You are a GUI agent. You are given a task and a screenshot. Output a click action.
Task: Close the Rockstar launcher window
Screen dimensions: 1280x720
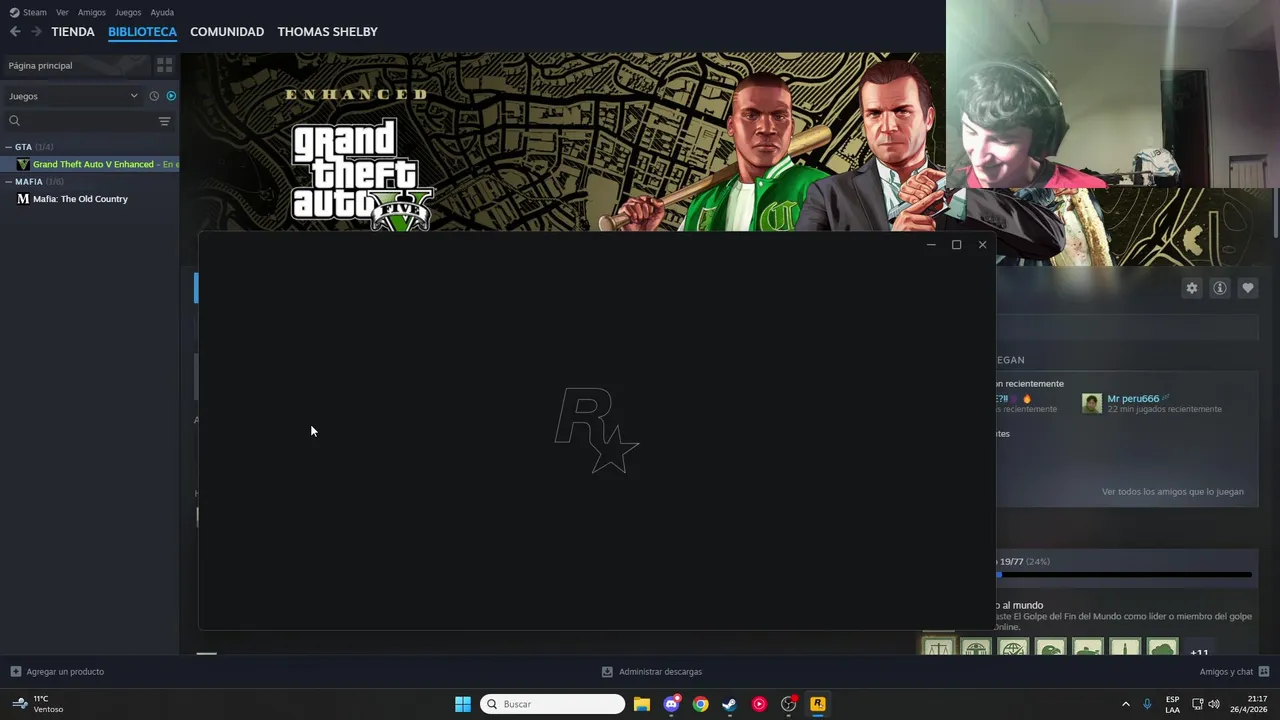click(982, 245)
